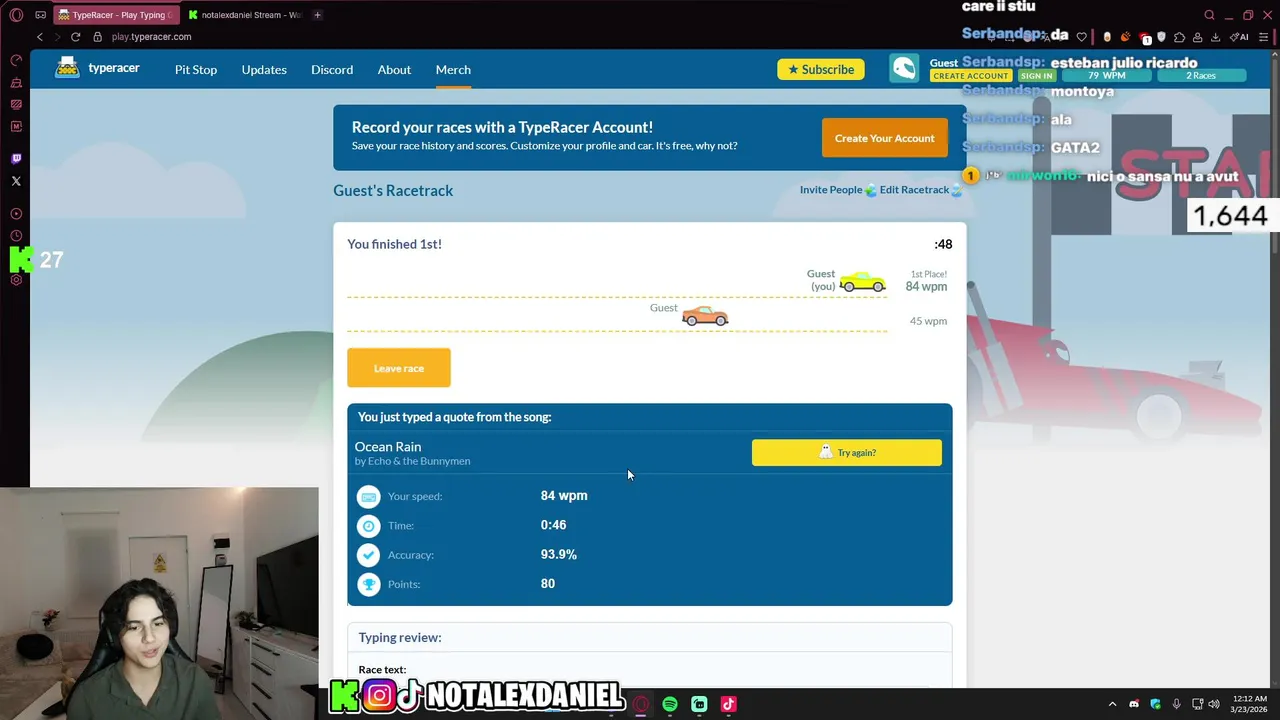Click the SIGN IN button
The height and width of the screenshot is (720, 1280).
[1036, 76]
